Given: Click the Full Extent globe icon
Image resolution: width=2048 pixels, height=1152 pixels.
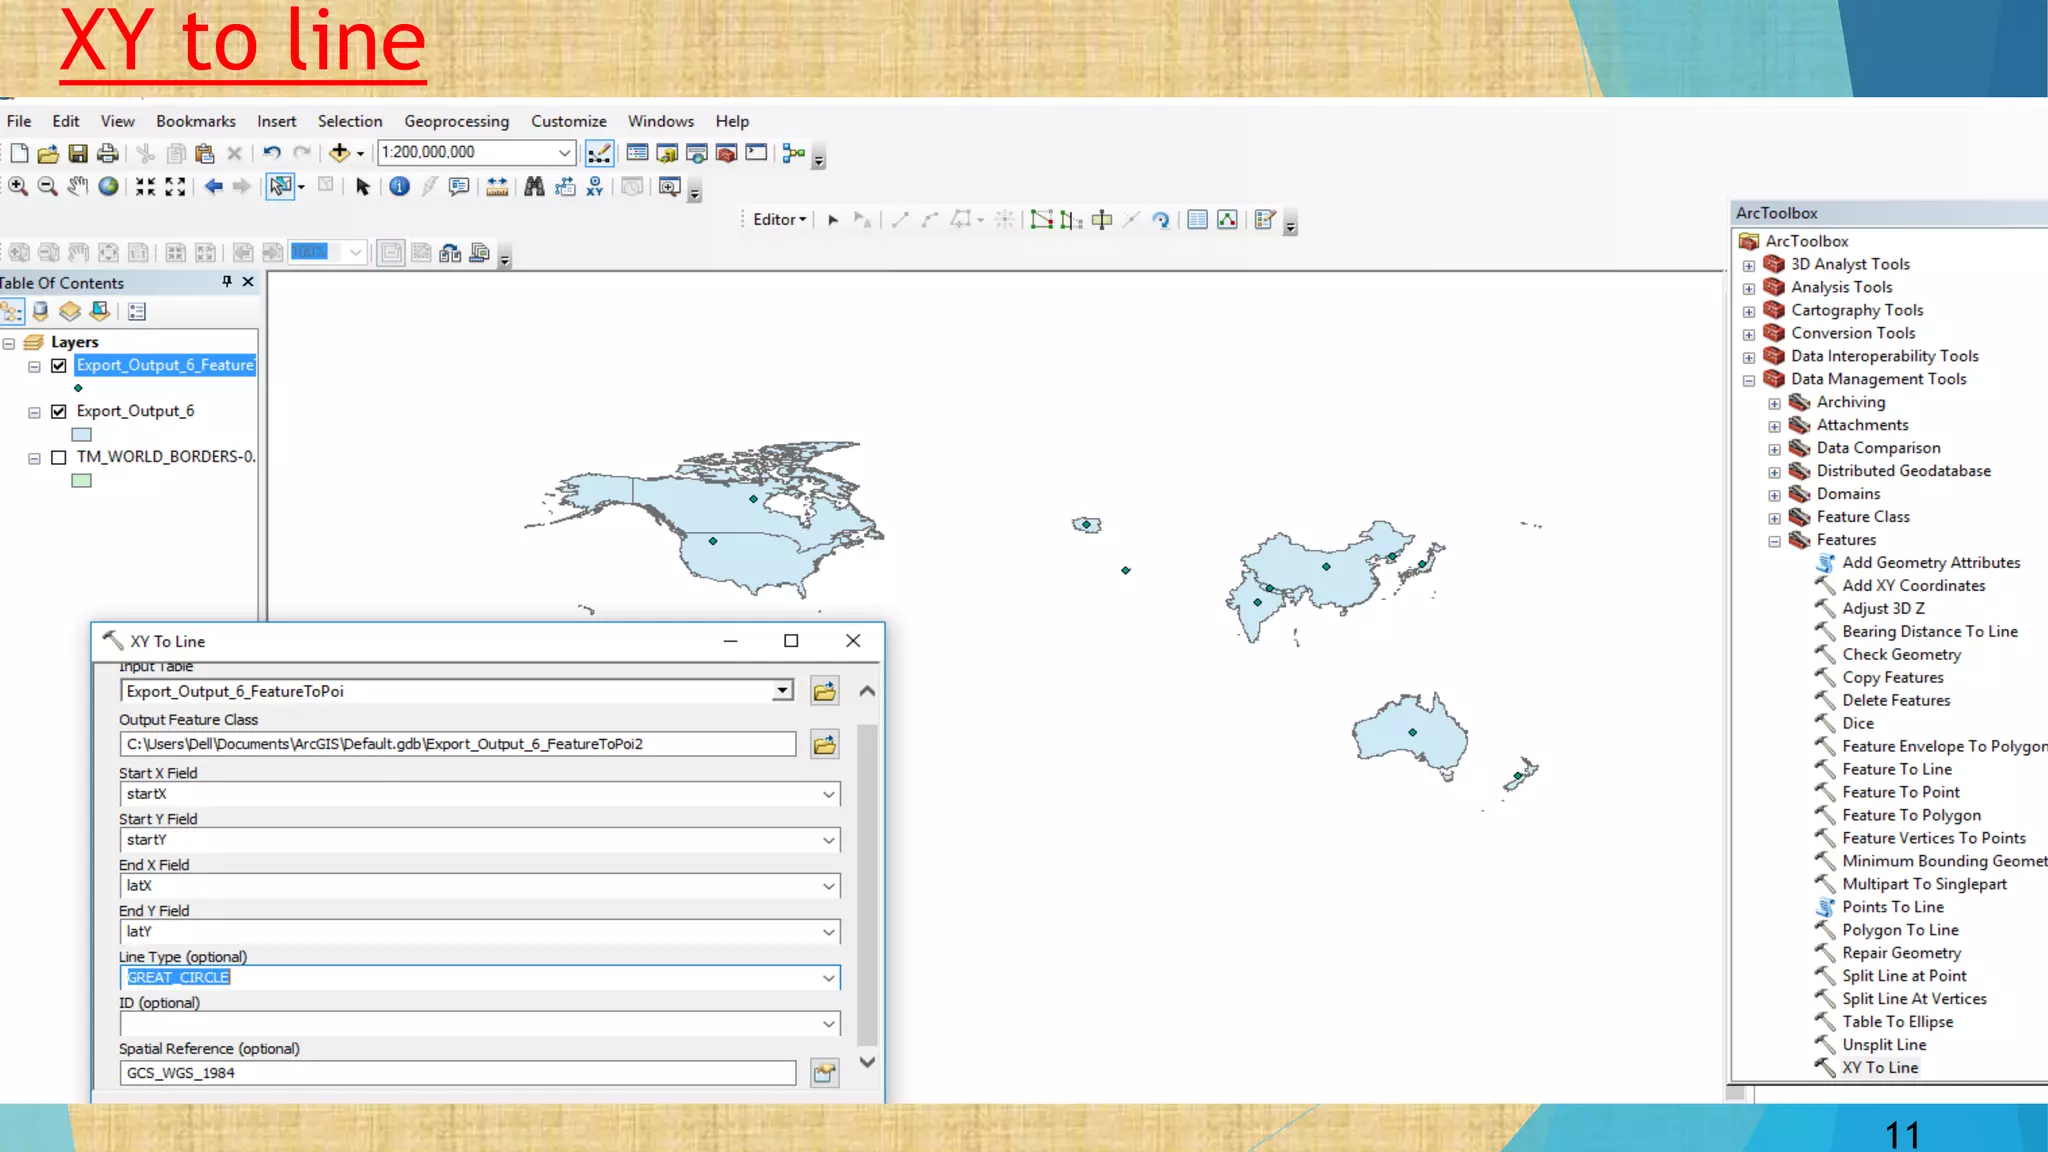Looking at the screenshot, I should 108,187.
